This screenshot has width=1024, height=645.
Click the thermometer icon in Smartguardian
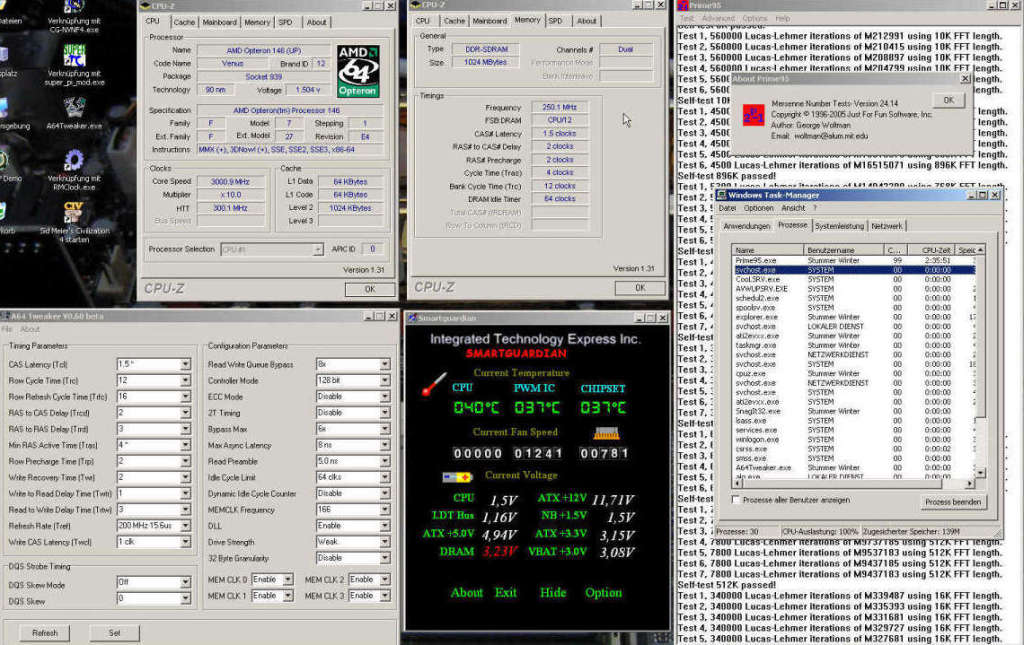434,385
